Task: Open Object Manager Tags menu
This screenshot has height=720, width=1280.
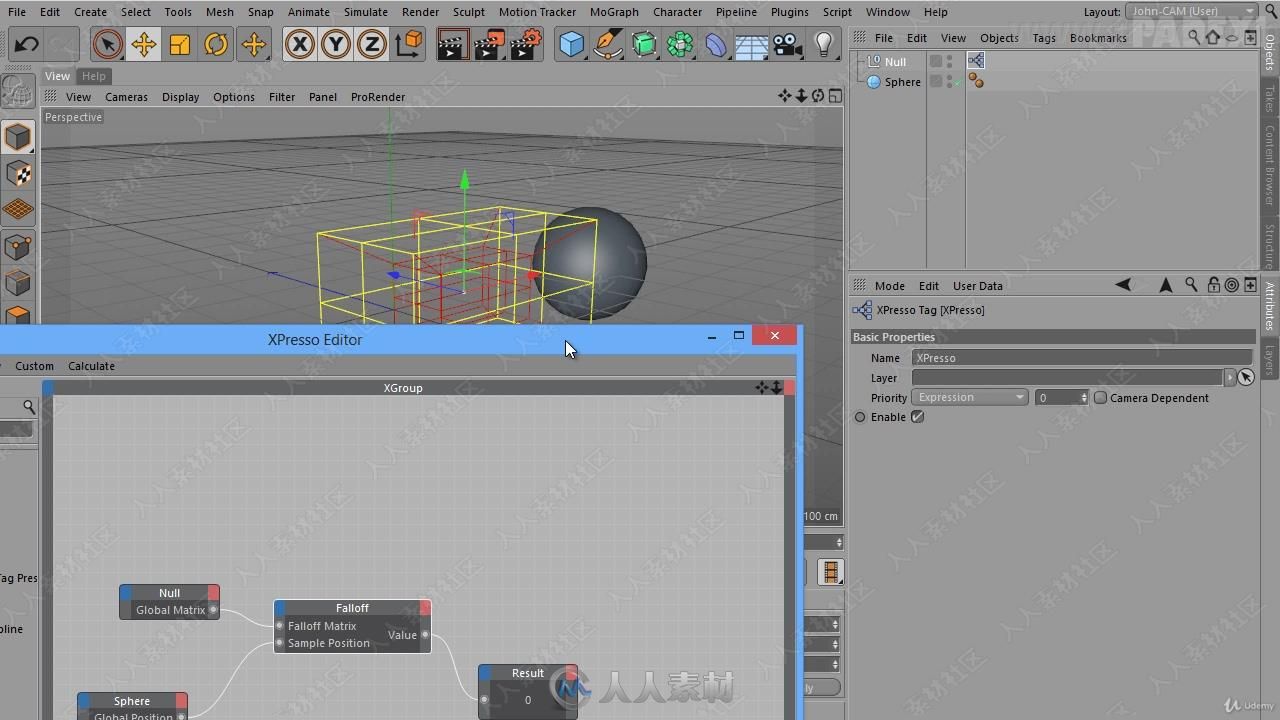Action: (1044, 38)
